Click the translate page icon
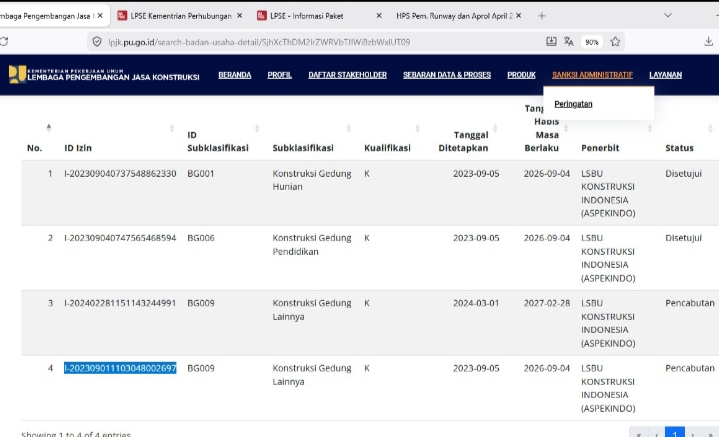Screen dimensions: 719x437 coord(570,42)
